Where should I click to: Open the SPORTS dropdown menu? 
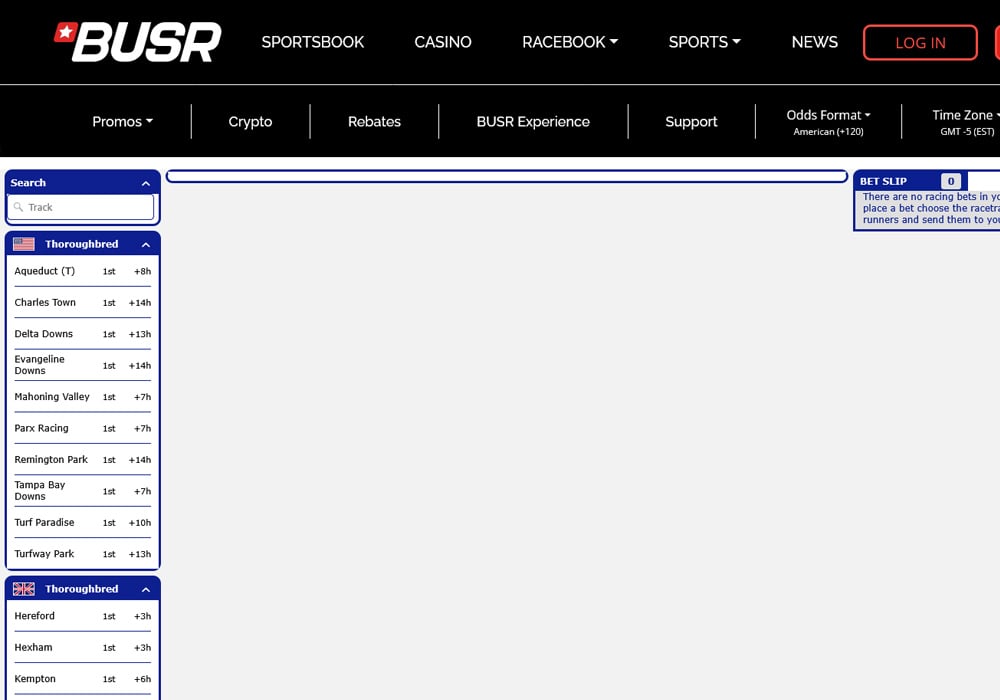tap(704, 42)
